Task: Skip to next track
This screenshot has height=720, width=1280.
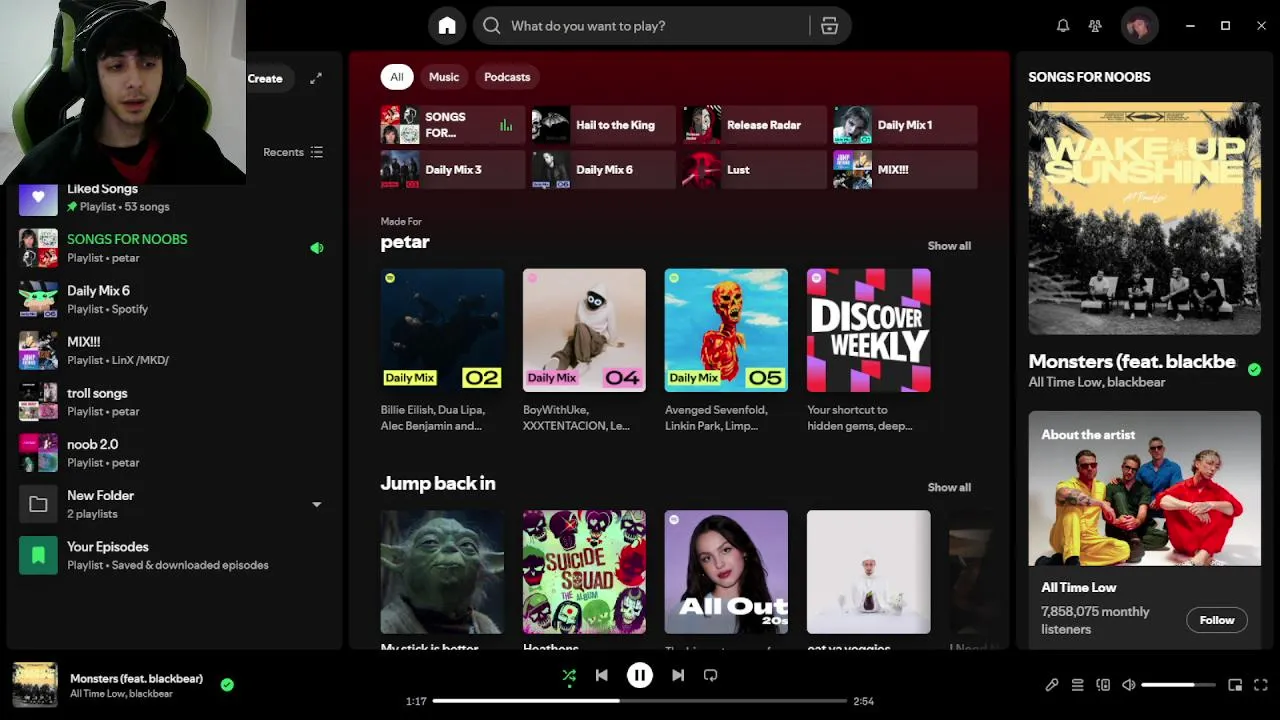Action: pyautogui.click(x=678, y=675)
